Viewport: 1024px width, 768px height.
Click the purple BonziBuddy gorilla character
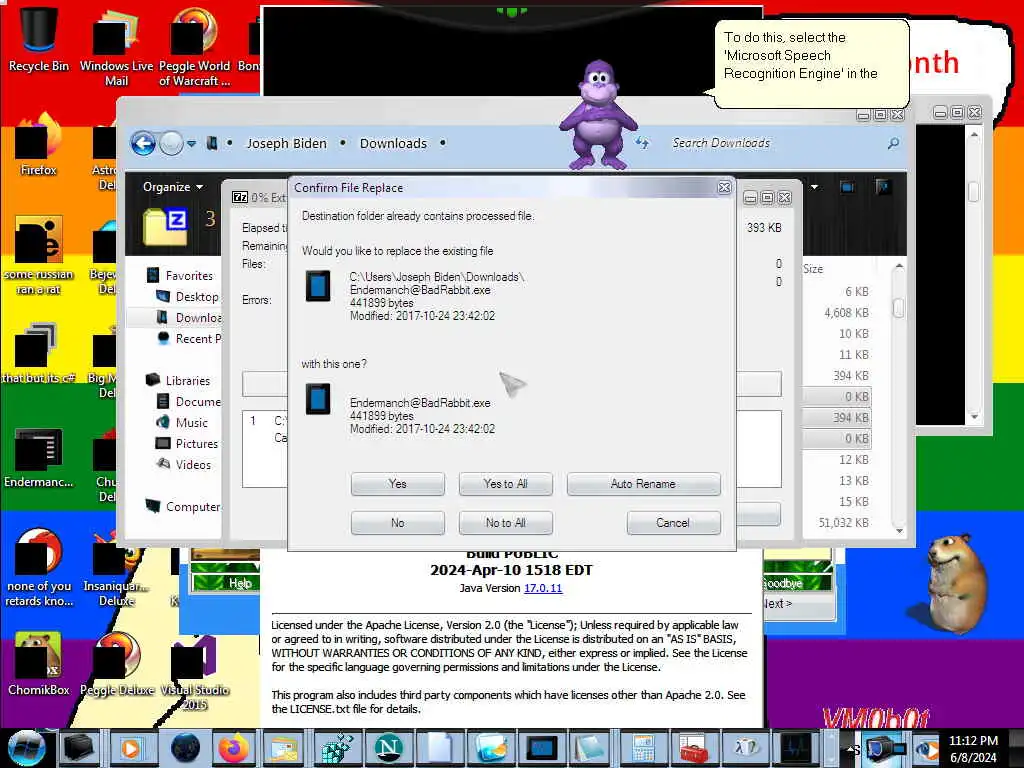point(598,114)
